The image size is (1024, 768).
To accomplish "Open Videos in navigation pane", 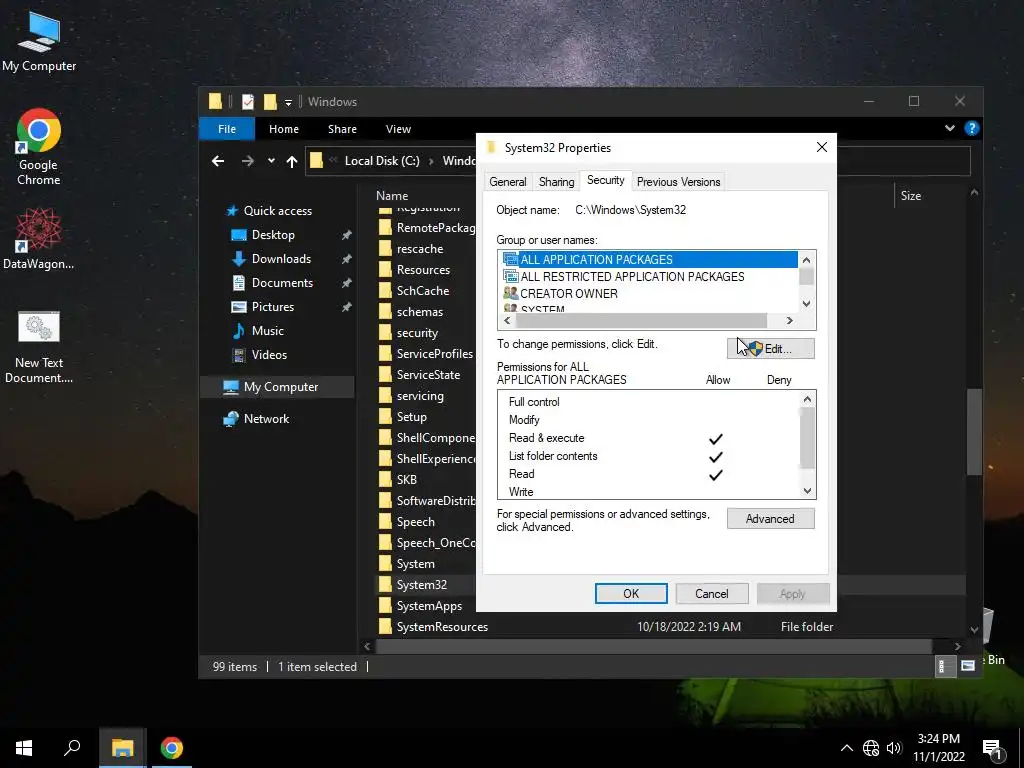I will click(x=269, y=355).
